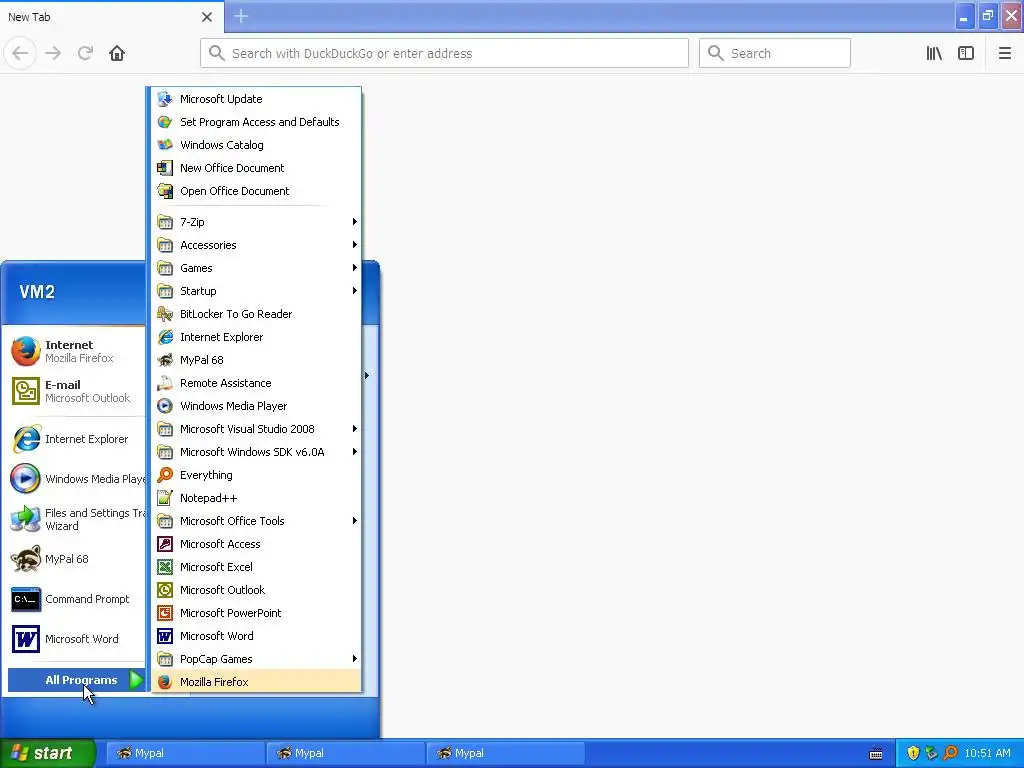The image size is (1024, 768).
Task: Expand the Accessories submenu arrow
Action: tap(355, 245)
